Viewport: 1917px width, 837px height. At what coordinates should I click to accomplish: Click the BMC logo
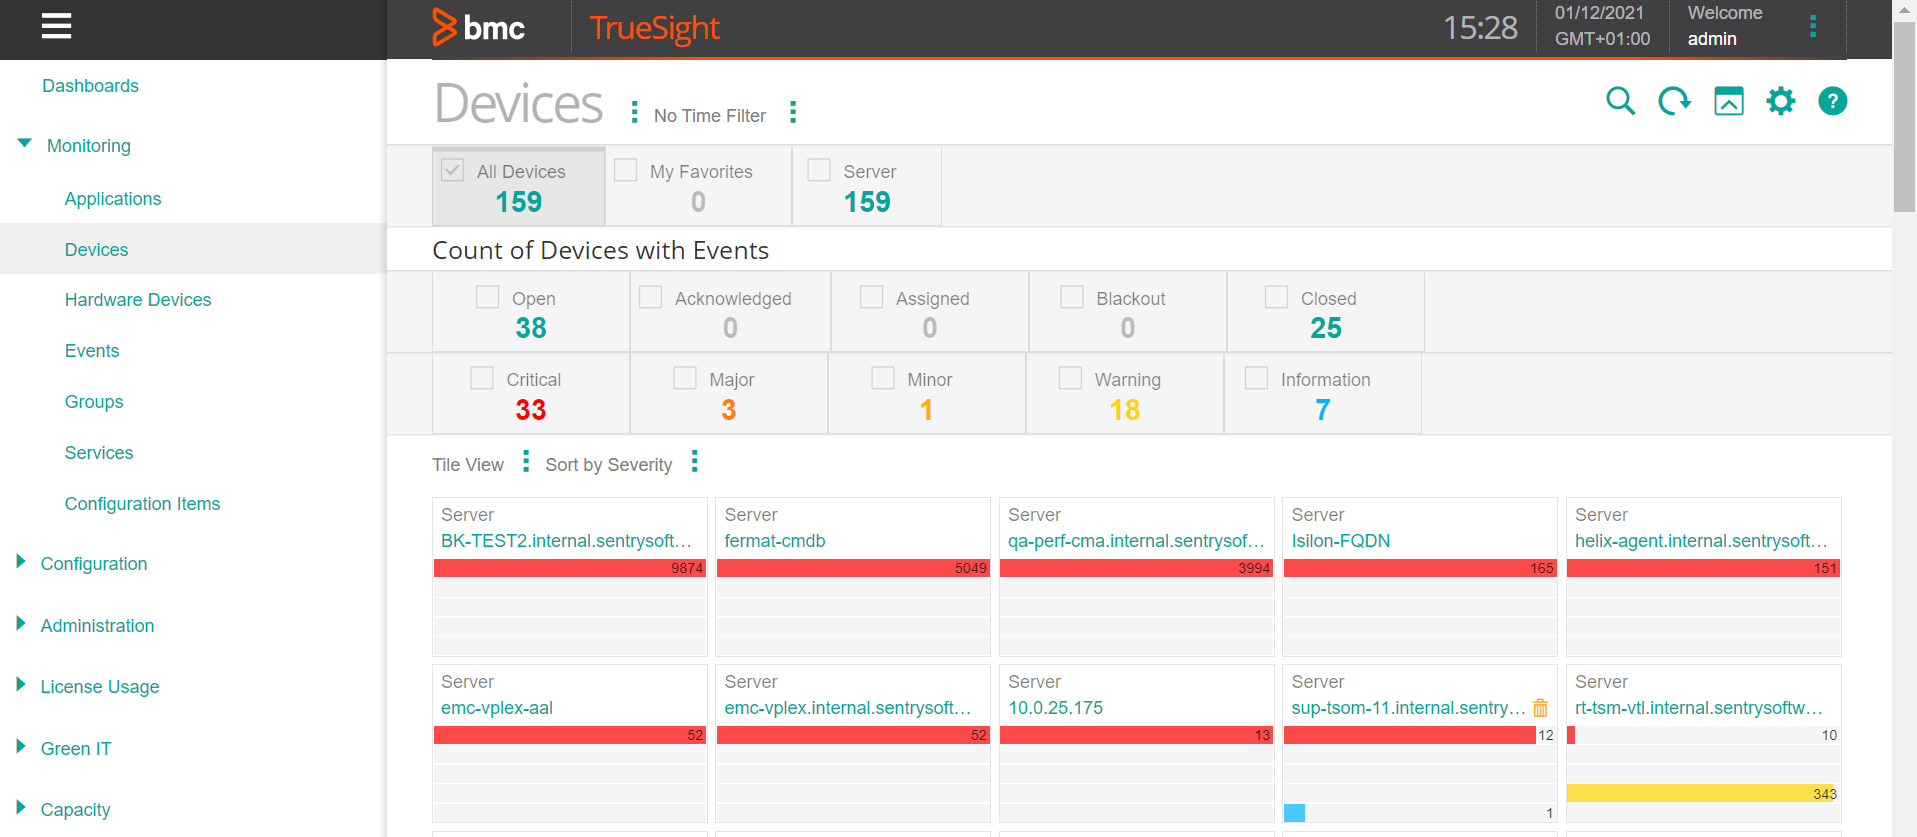coord(478,28)
